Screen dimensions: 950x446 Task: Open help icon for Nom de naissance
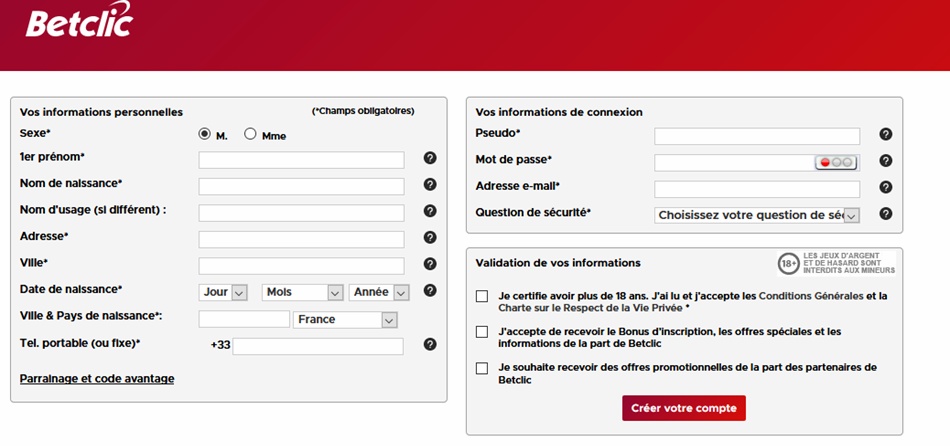pyautogui.click(x=430, y=184)
